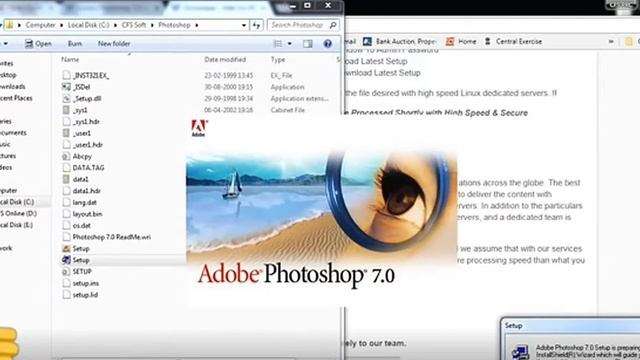Open the change view icon

pyautogui.click(x=278, y=44)
